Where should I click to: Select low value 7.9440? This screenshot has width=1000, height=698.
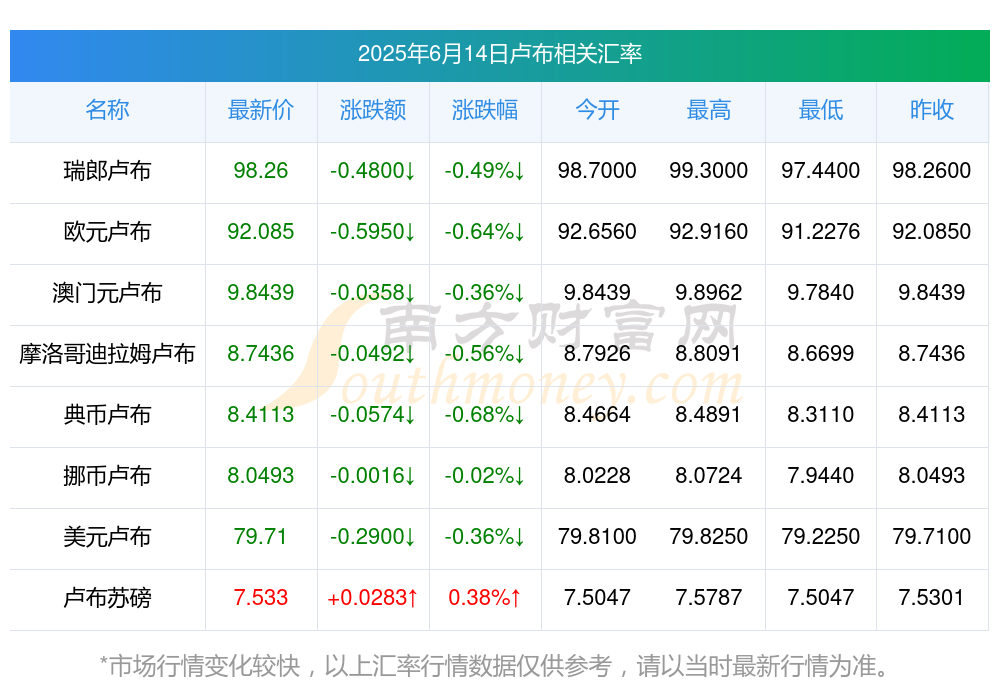pyautogui.click(x=821, y=475)
